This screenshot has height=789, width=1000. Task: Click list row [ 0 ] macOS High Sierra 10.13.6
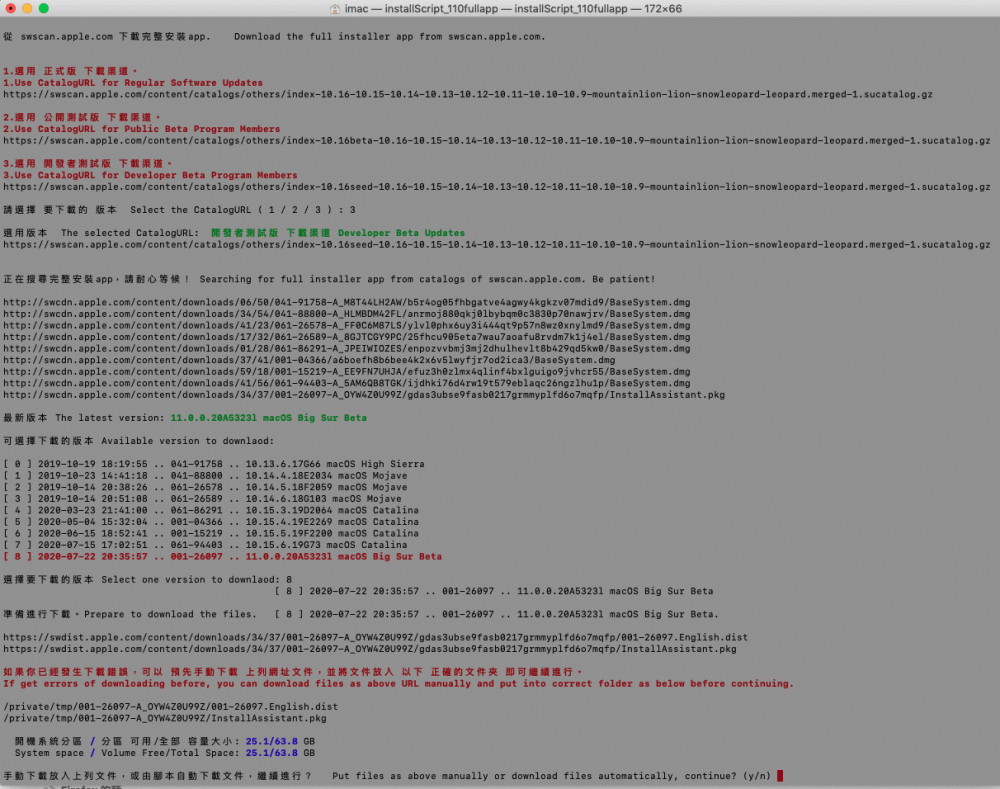(214, 464)
